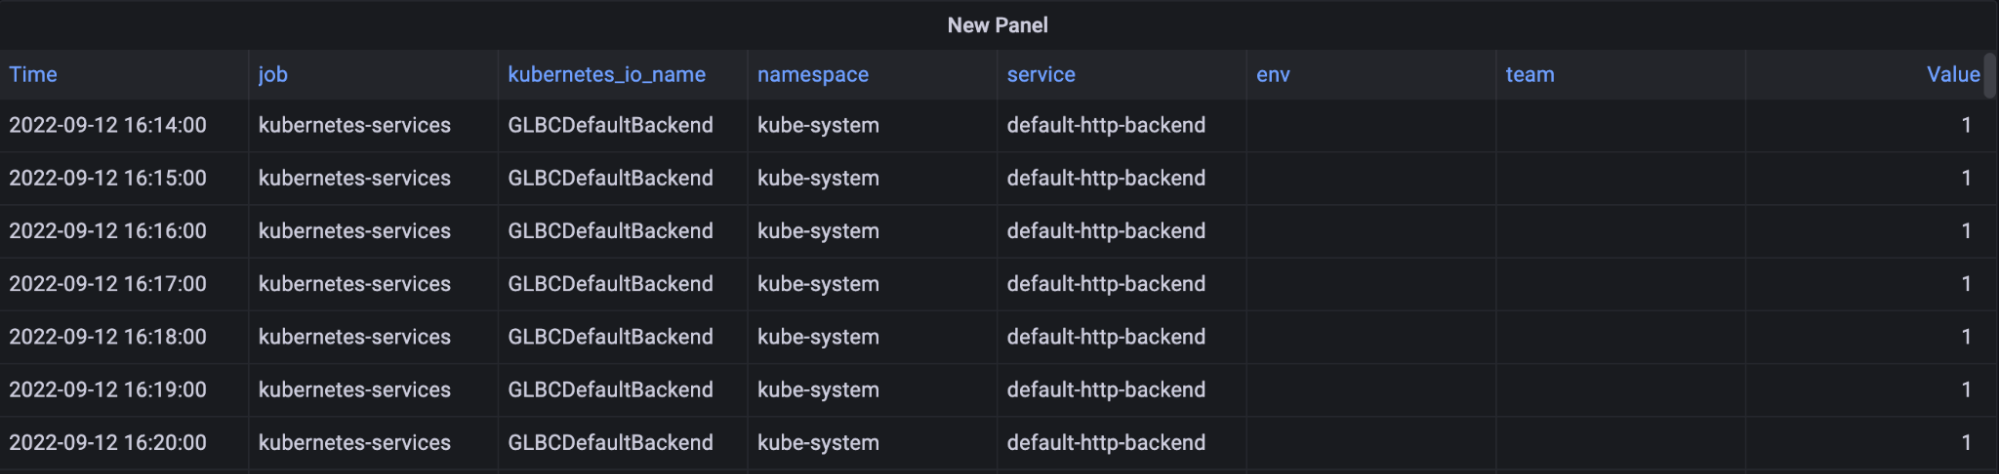The height and width of the screenshot is (475, 1999).
Task: Click the team column header
Action: (1529, 74)
